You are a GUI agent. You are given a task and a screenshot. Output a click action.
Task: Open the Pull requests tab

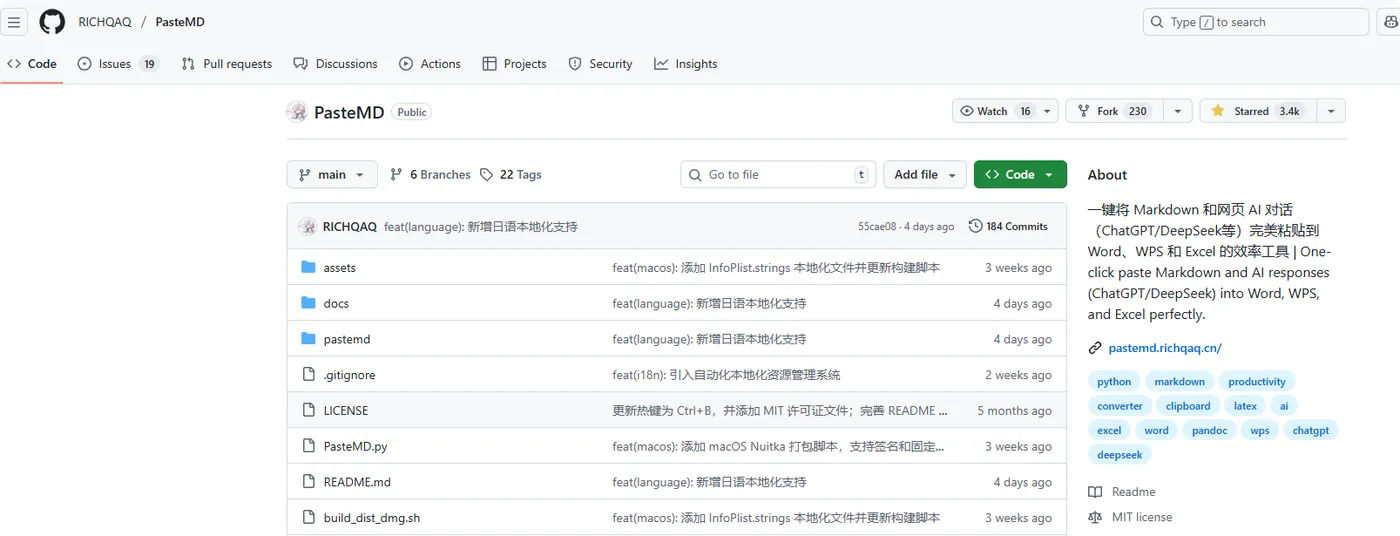[x=227, y=64]
